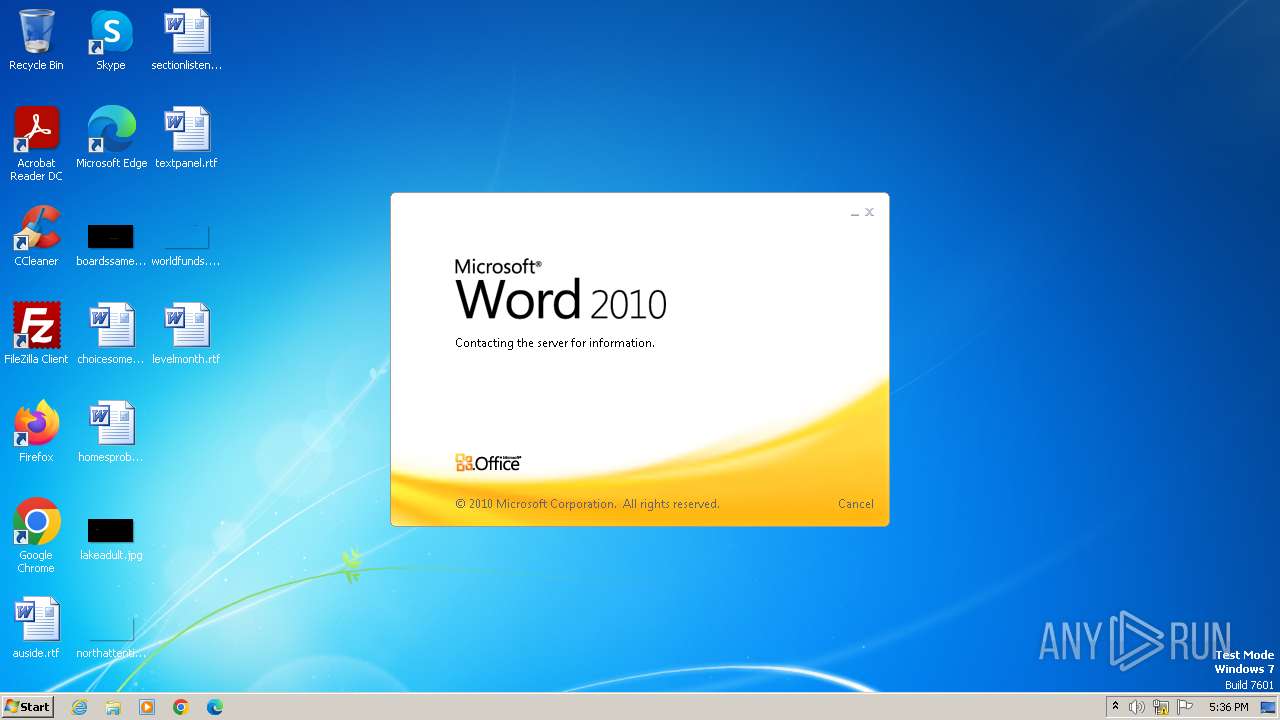Viewport: 1280px width, 720px height.
Task: Close the Word 2010 splash screen
Action: (x=870, y=212)
